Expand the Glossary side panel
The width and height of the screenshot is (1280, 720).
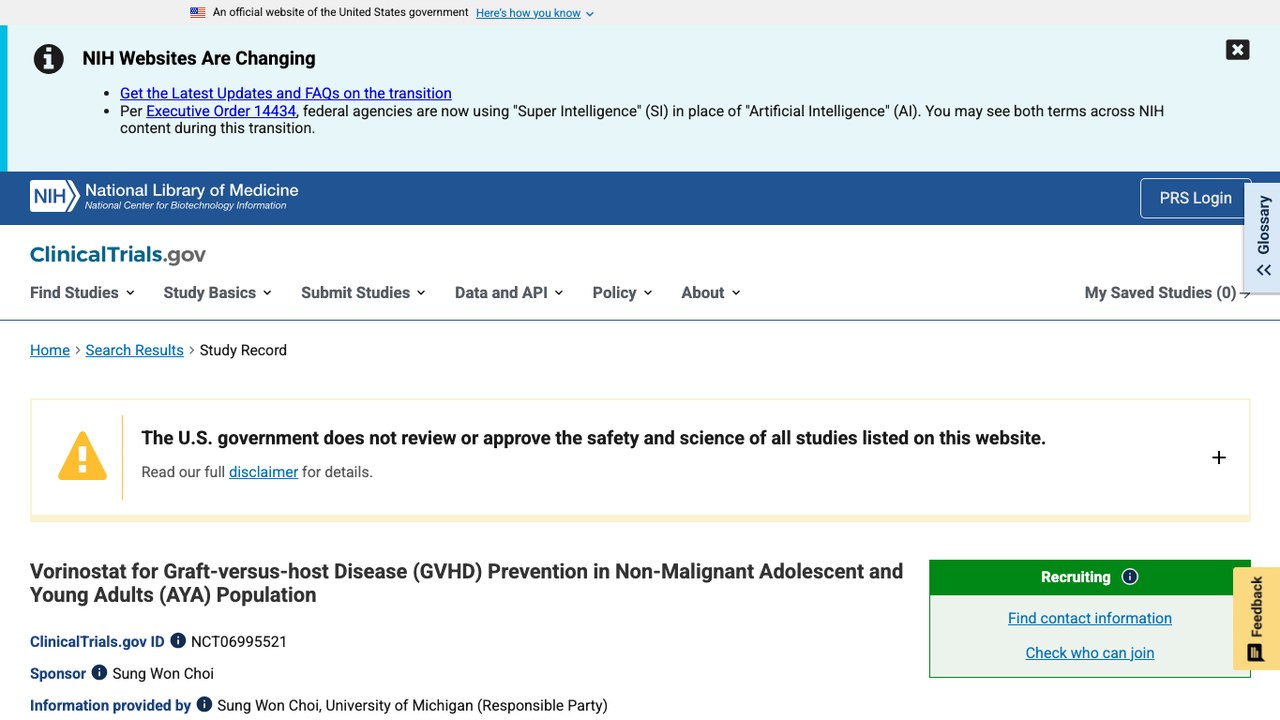click(1263, 237)
